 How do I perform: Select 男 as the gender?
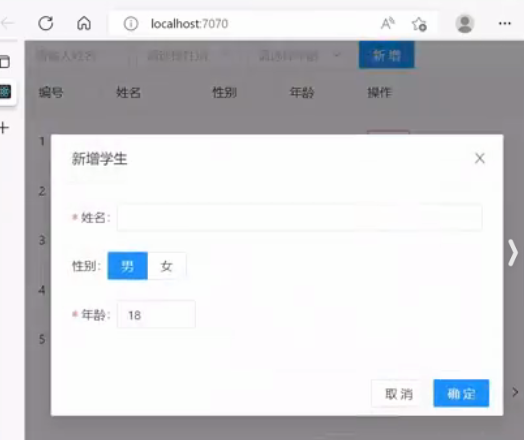tap(128, 266)
